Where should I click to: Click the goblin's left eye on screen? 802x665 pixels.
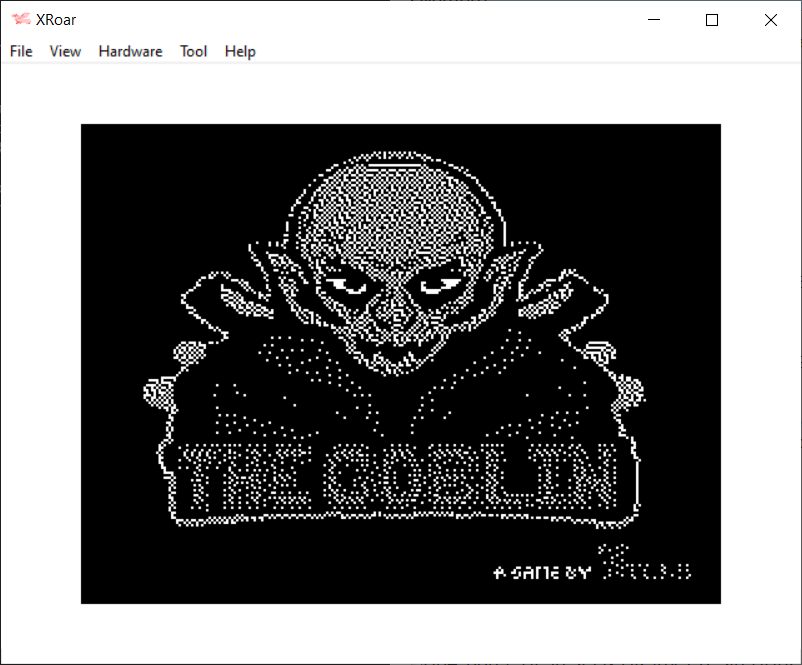[x=350, y=286]
